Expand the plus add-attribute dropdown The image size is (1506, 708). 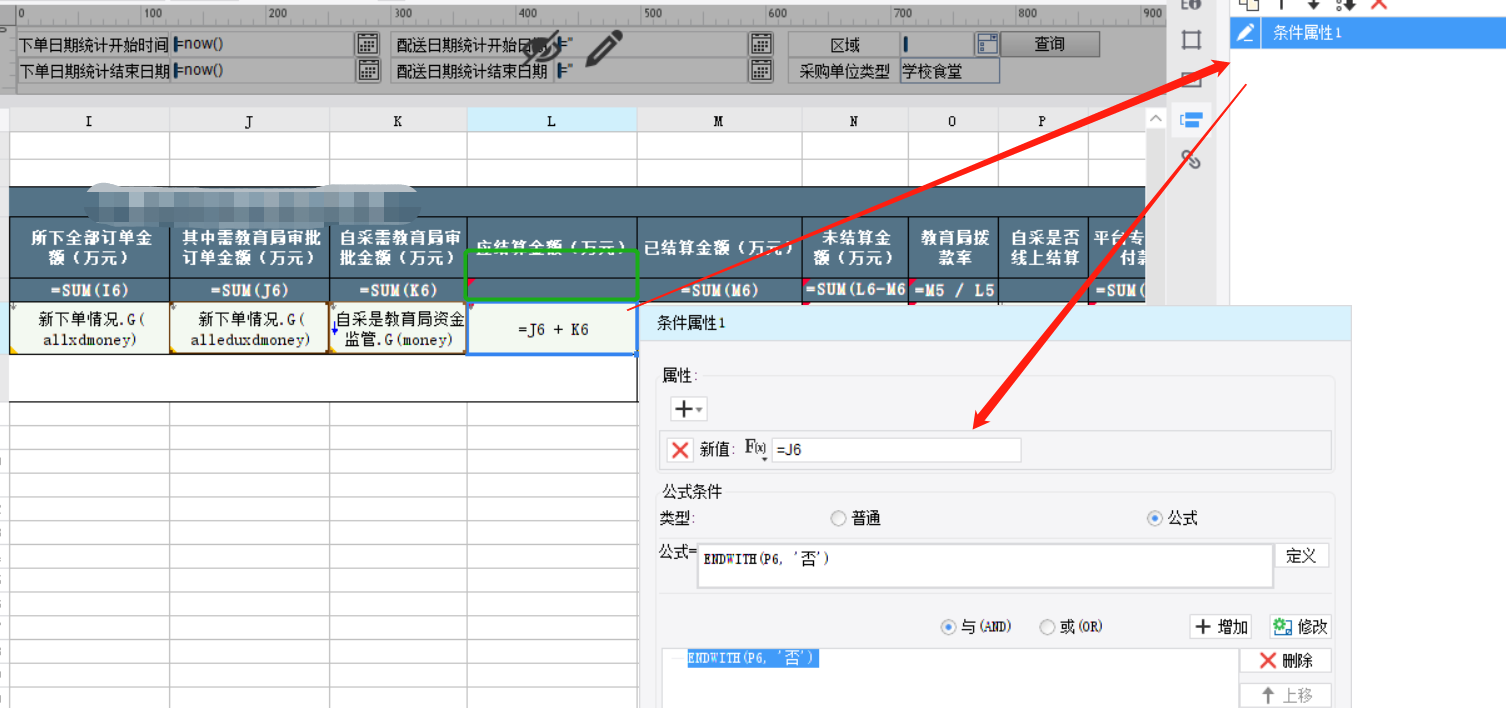pyautogui.click(x=688, y=409)
